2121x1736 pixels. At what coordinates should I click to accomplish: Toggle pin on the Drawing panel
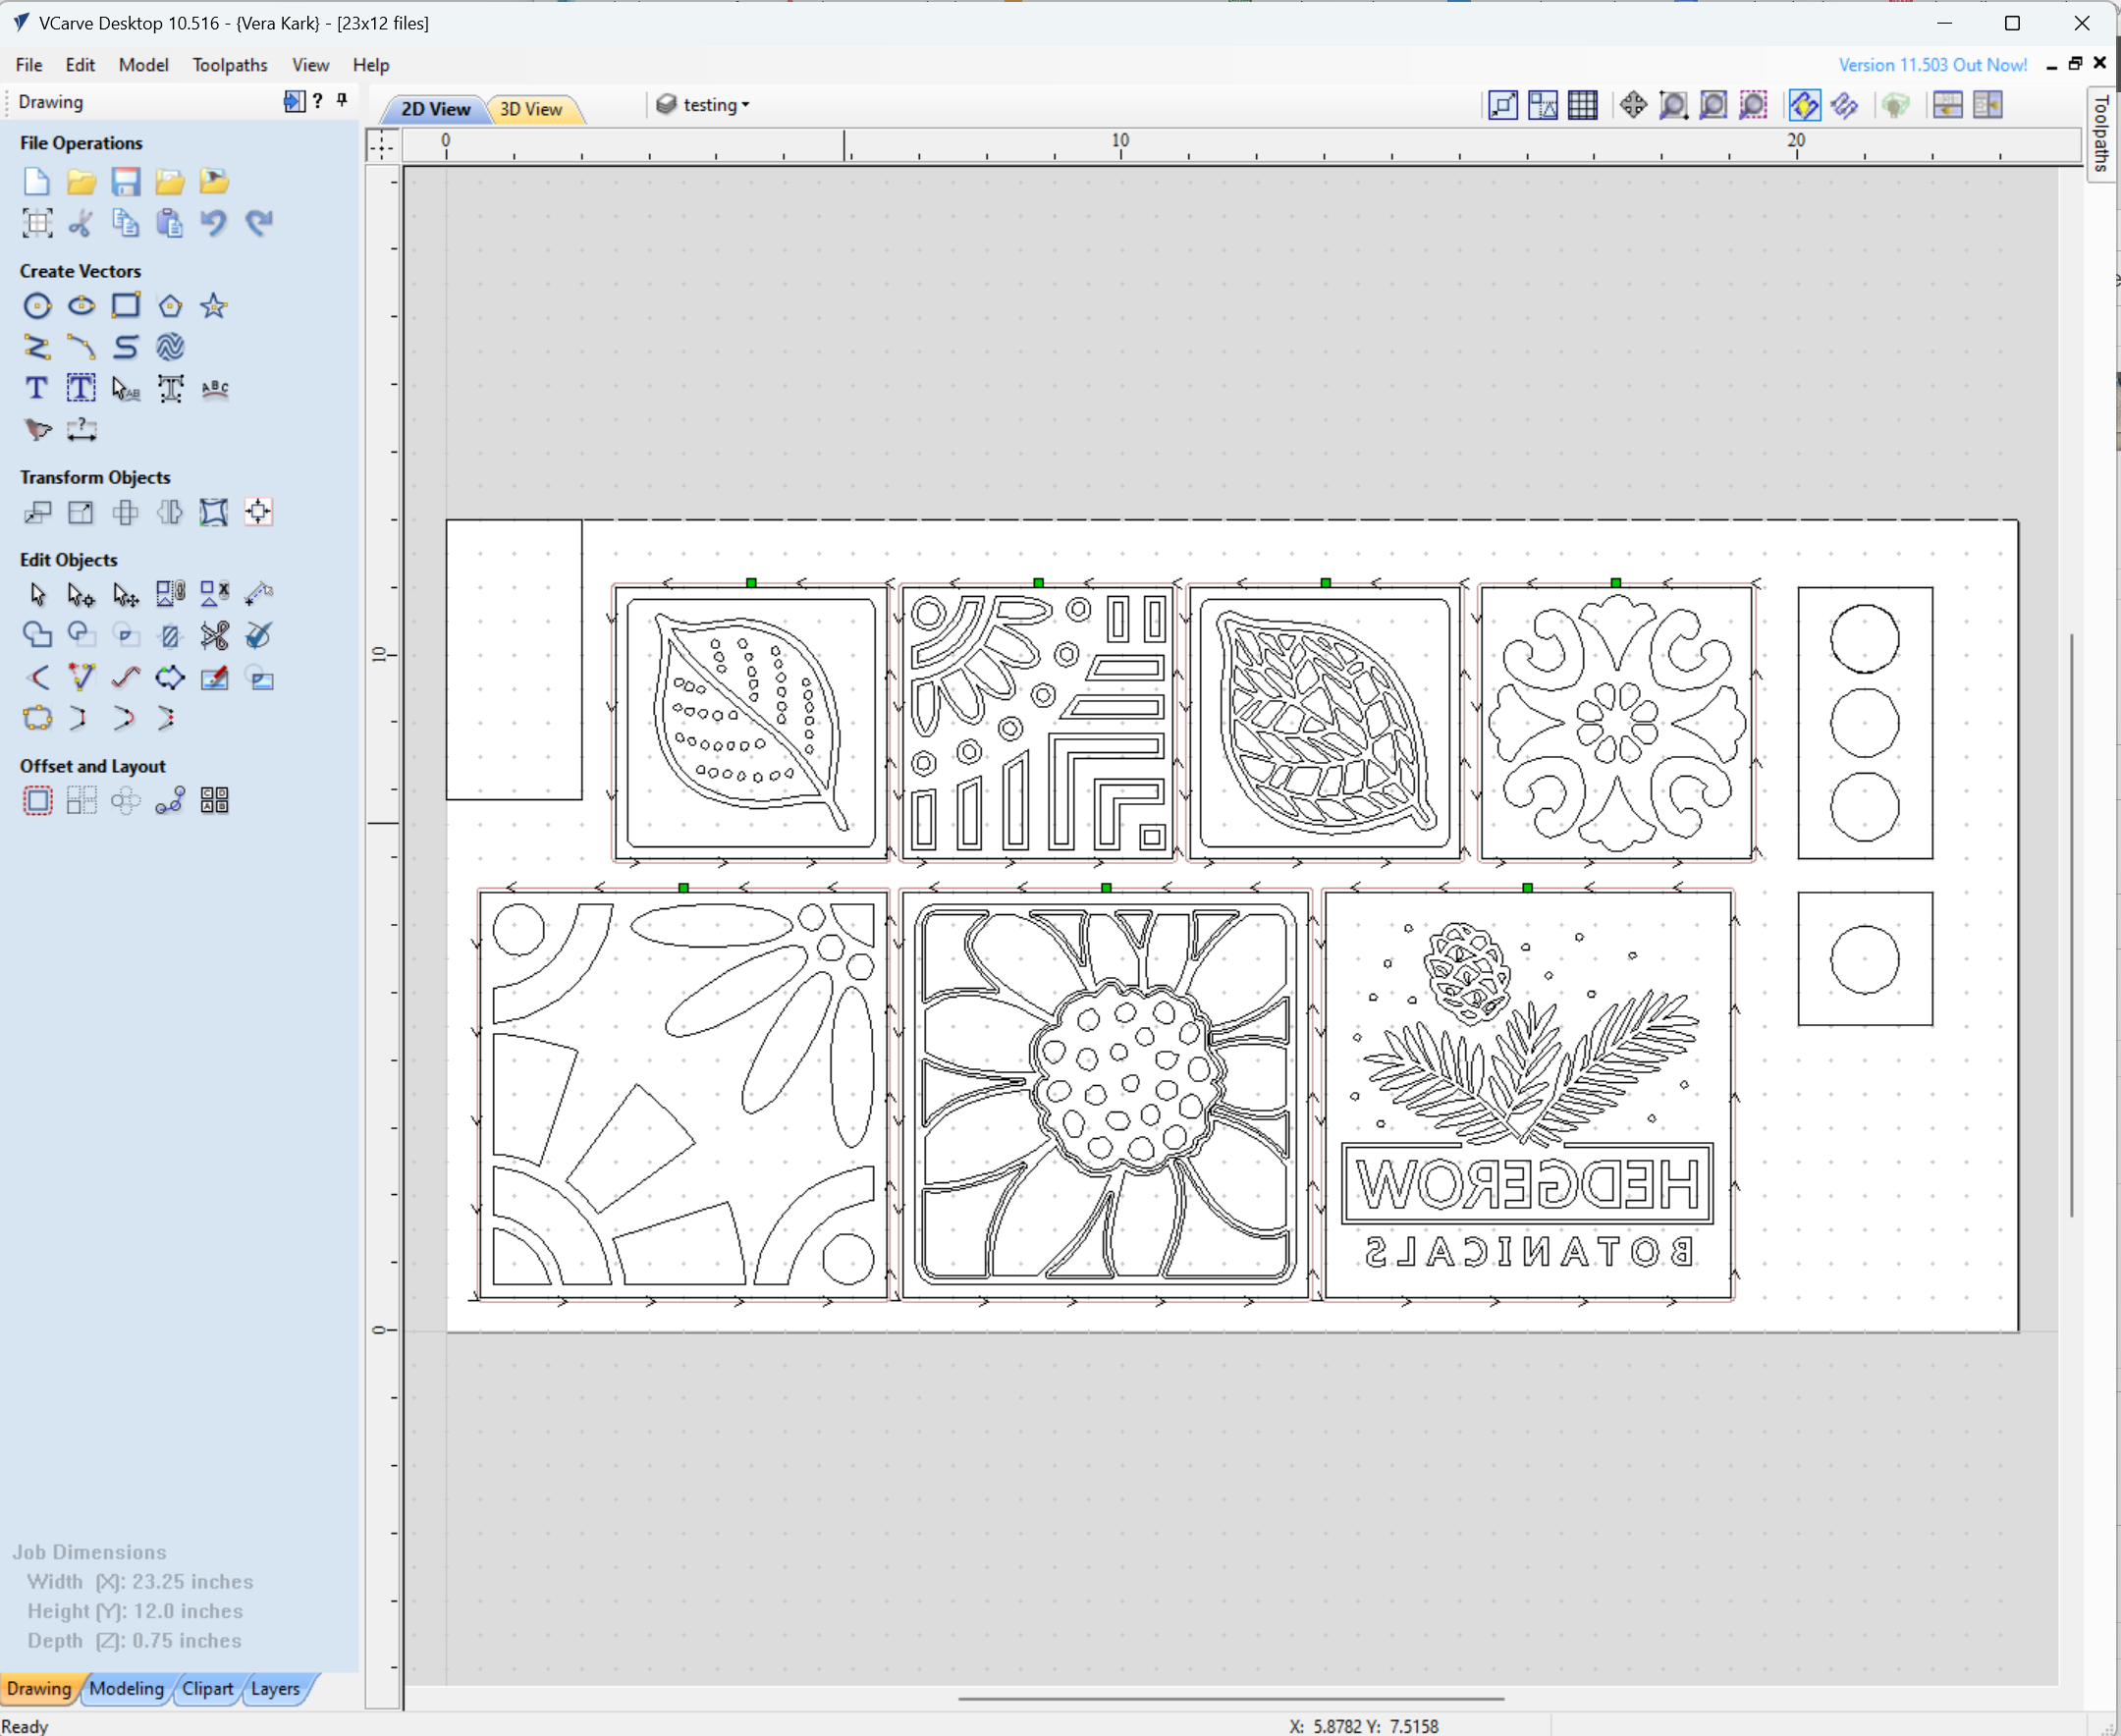click(x=342, y=100)
